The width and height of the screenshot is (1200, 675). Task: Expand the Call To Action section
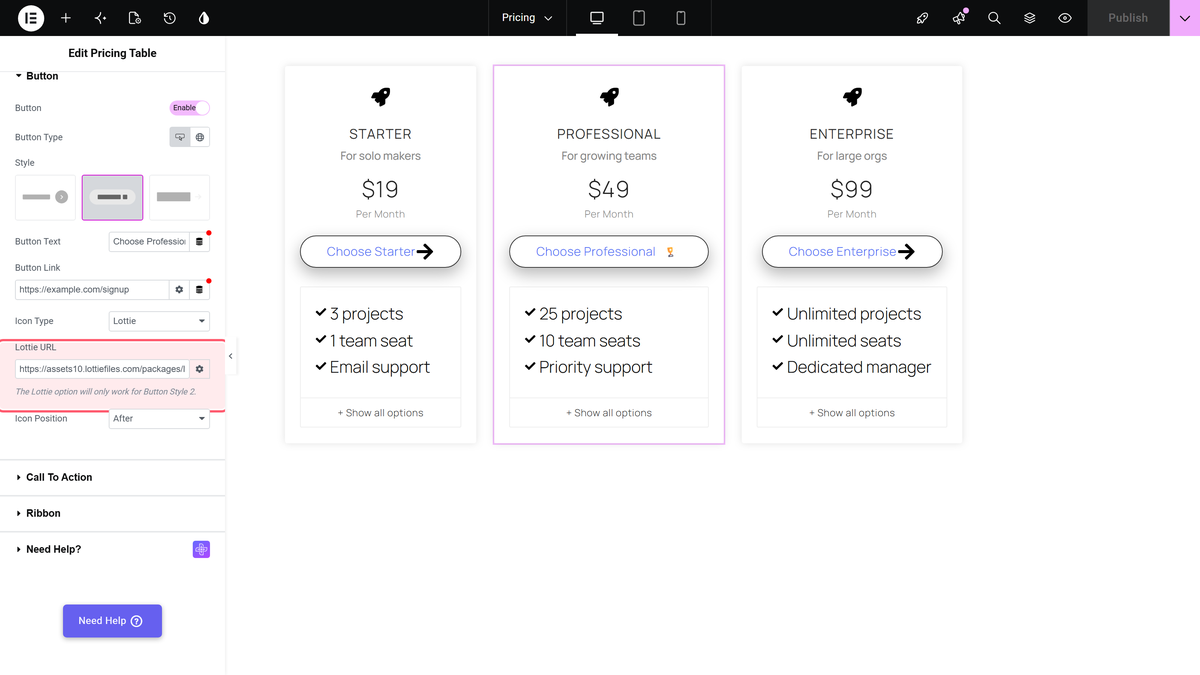tap(112, 477)
